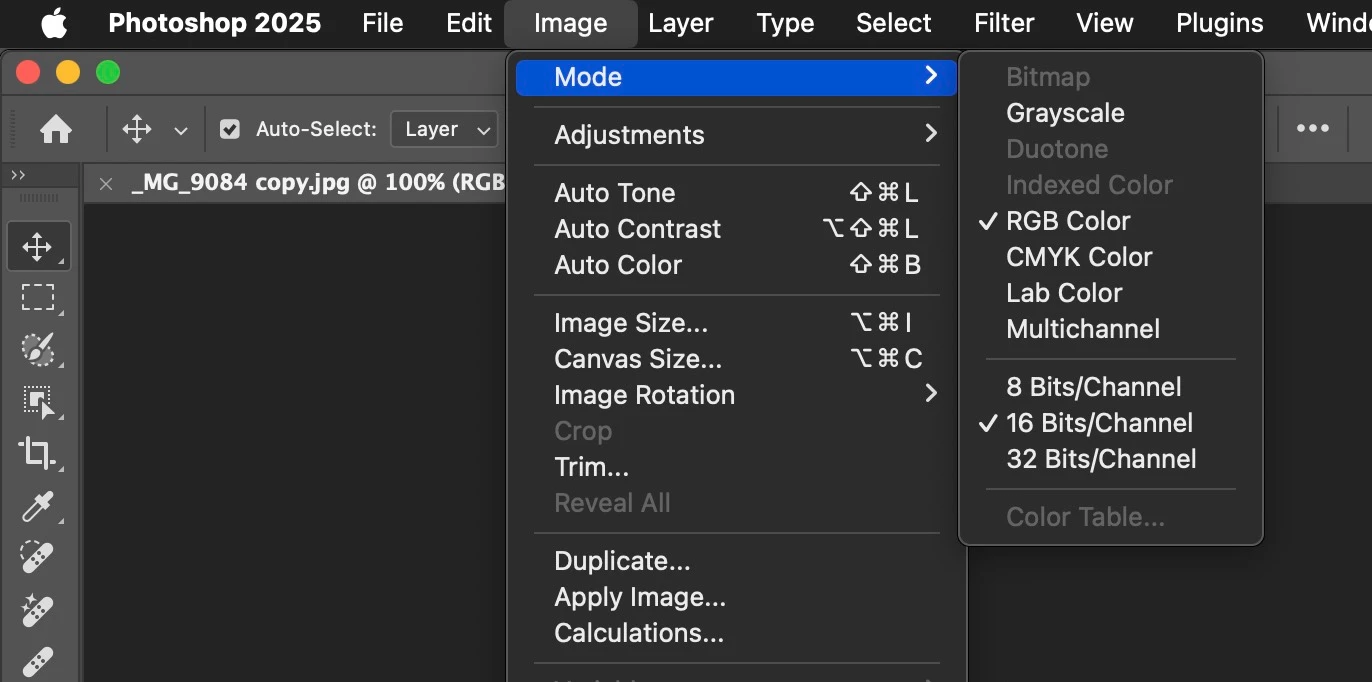Select the Object Selection tool
Viewport: 1372px width, 682px height.
click(x=38, y=401)
